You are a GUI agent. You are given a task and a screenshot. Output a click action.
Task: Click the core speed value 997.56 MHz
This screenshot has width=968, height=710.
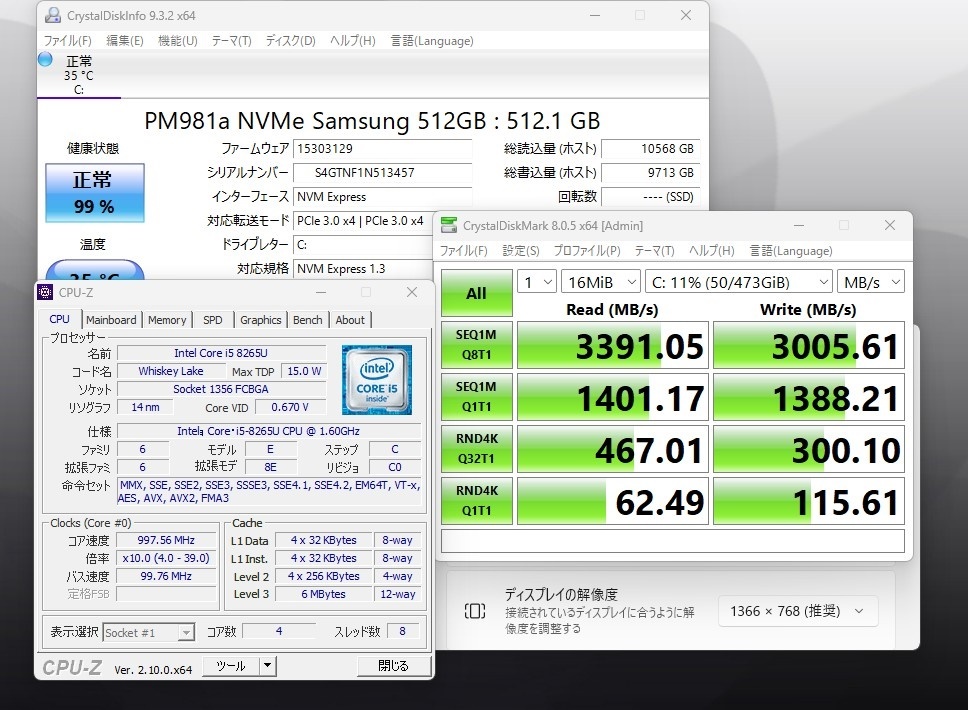(x=166, y=540)
